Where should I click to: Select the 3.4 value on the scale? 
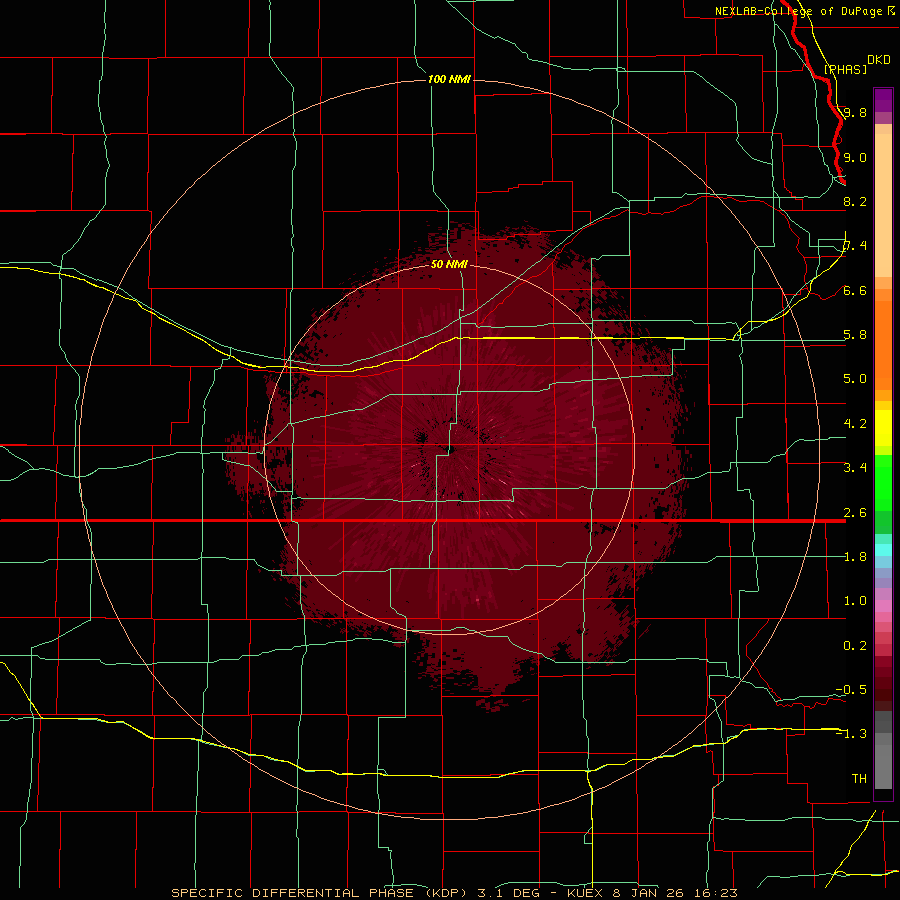coord(855,468)
